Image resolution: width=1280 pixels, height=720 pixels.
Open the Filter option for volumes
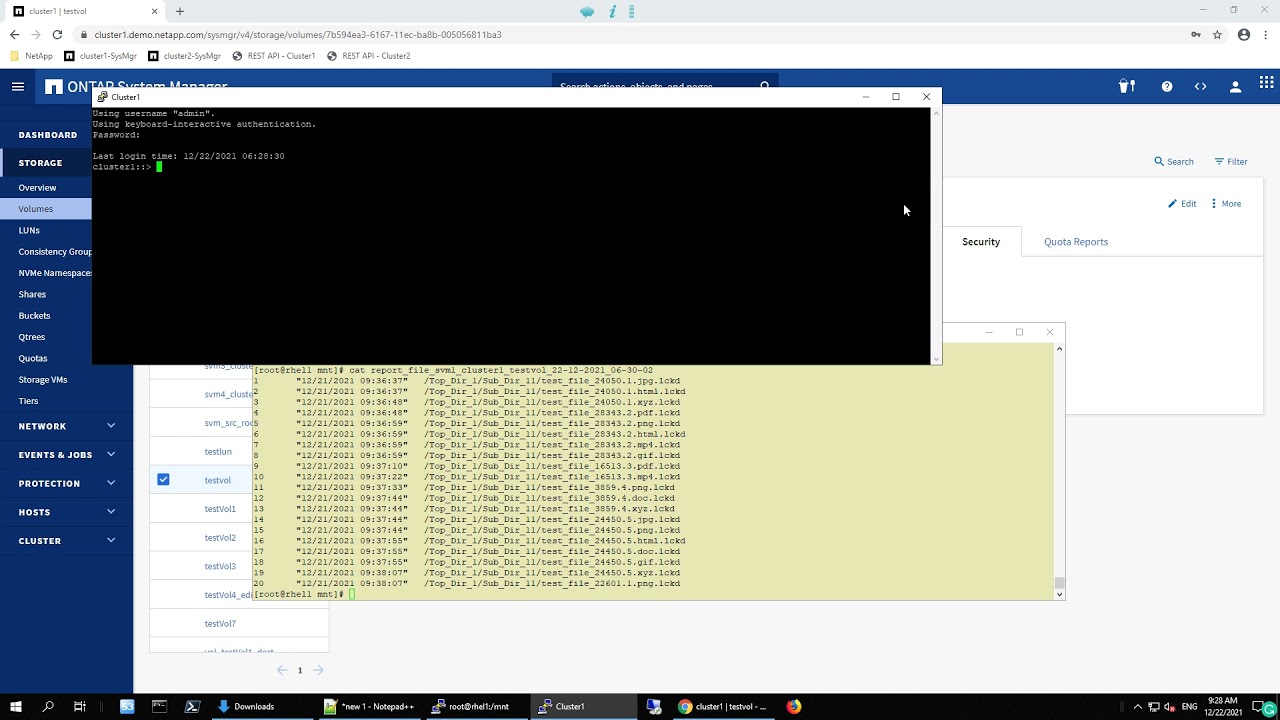[1231, 162]
